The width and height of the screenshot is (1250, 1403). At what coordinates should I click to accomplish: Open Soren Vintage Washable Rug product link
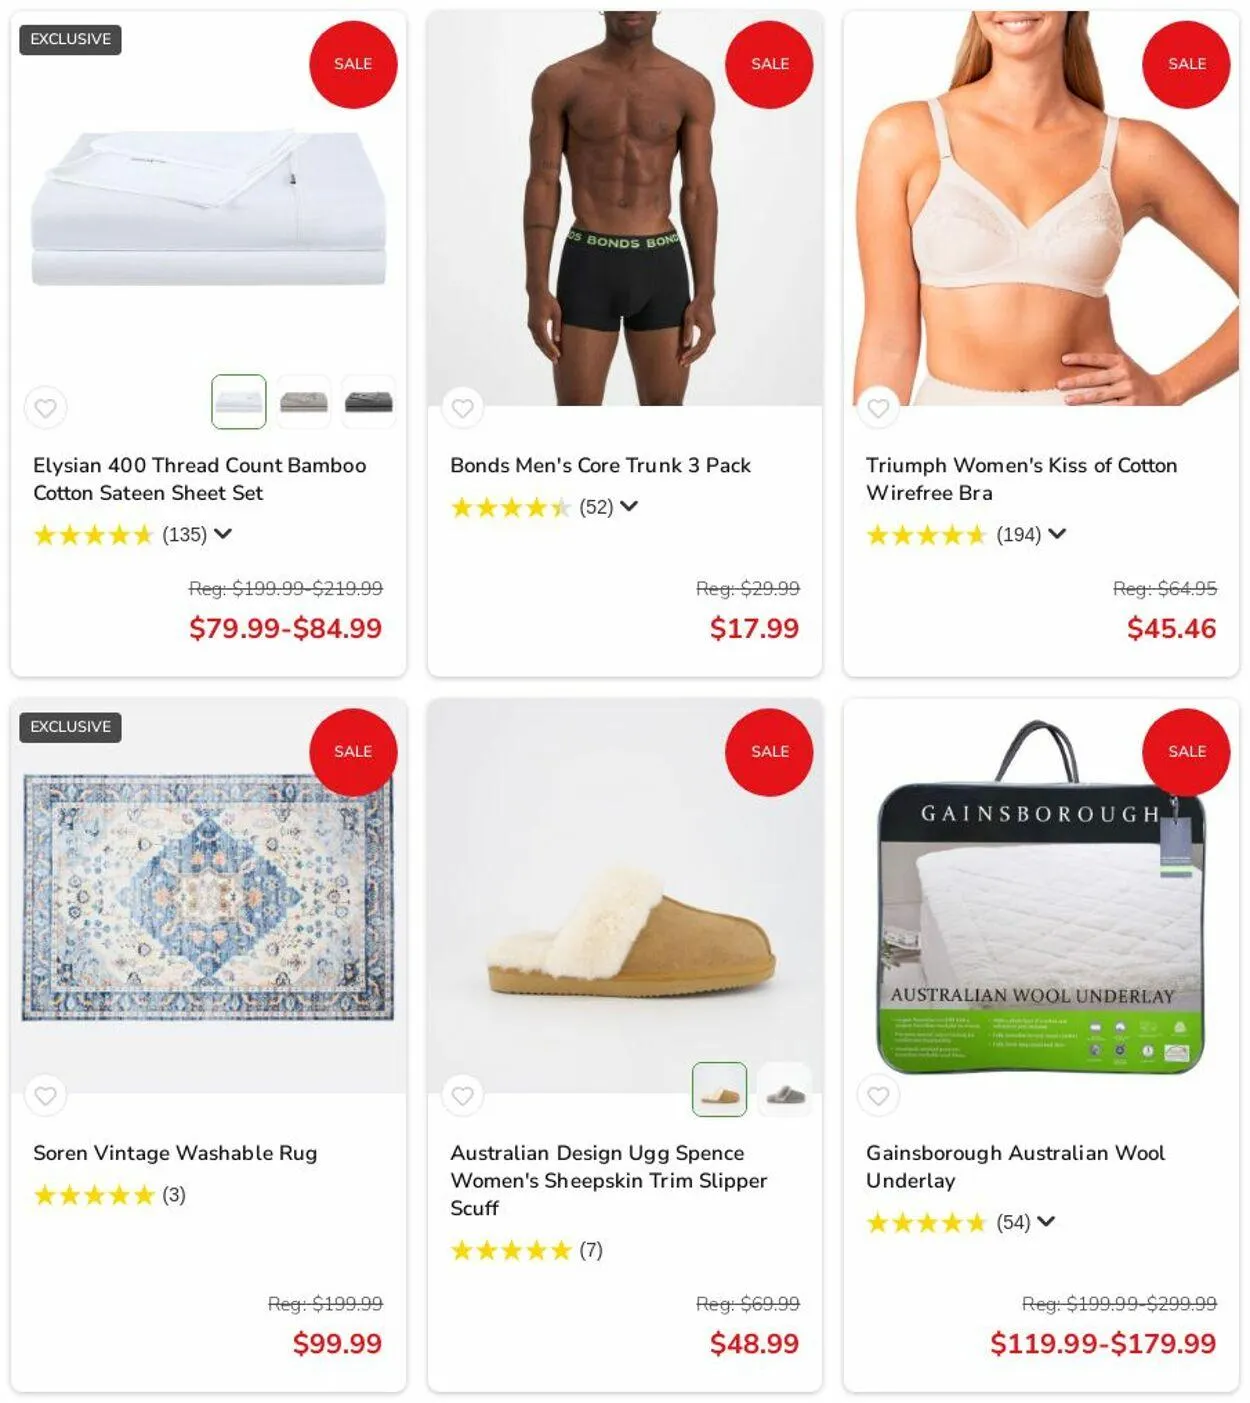(175, 1153)
